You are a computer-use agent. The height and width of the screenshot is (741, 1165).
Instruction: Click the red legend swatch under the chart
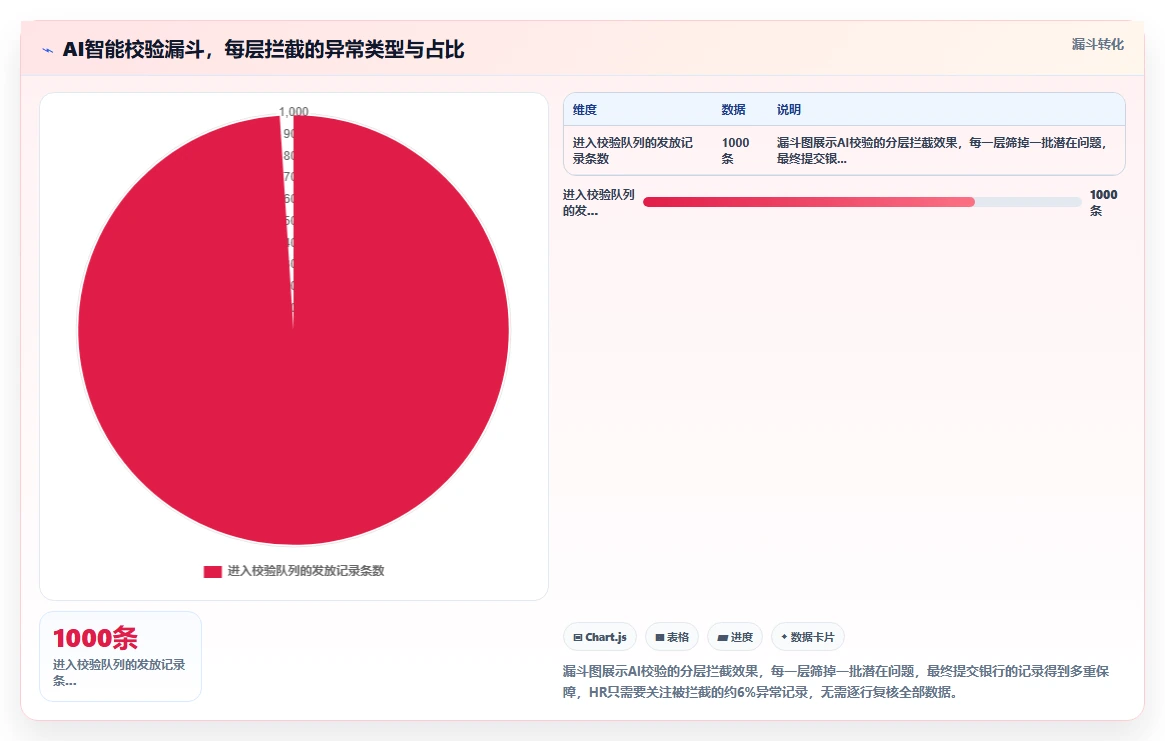[x=212, y=572]
